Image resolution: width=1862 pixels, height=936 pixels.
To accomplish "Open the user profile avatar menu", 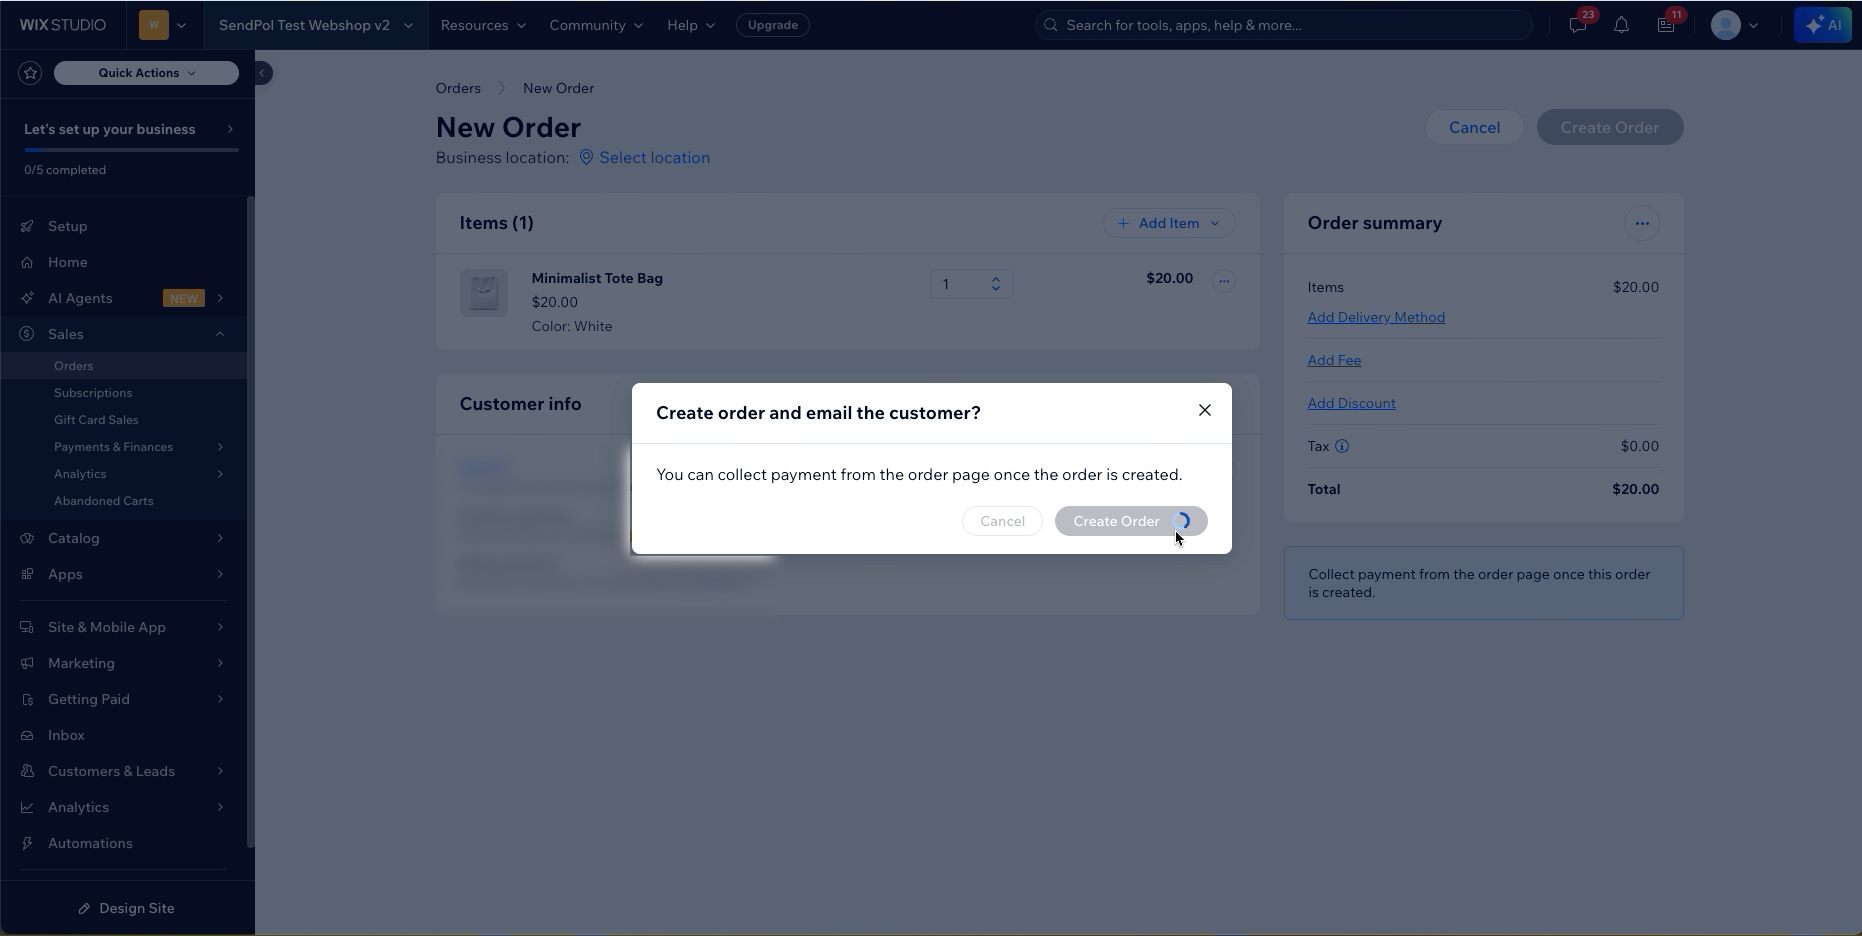I will click(1735, 25).
